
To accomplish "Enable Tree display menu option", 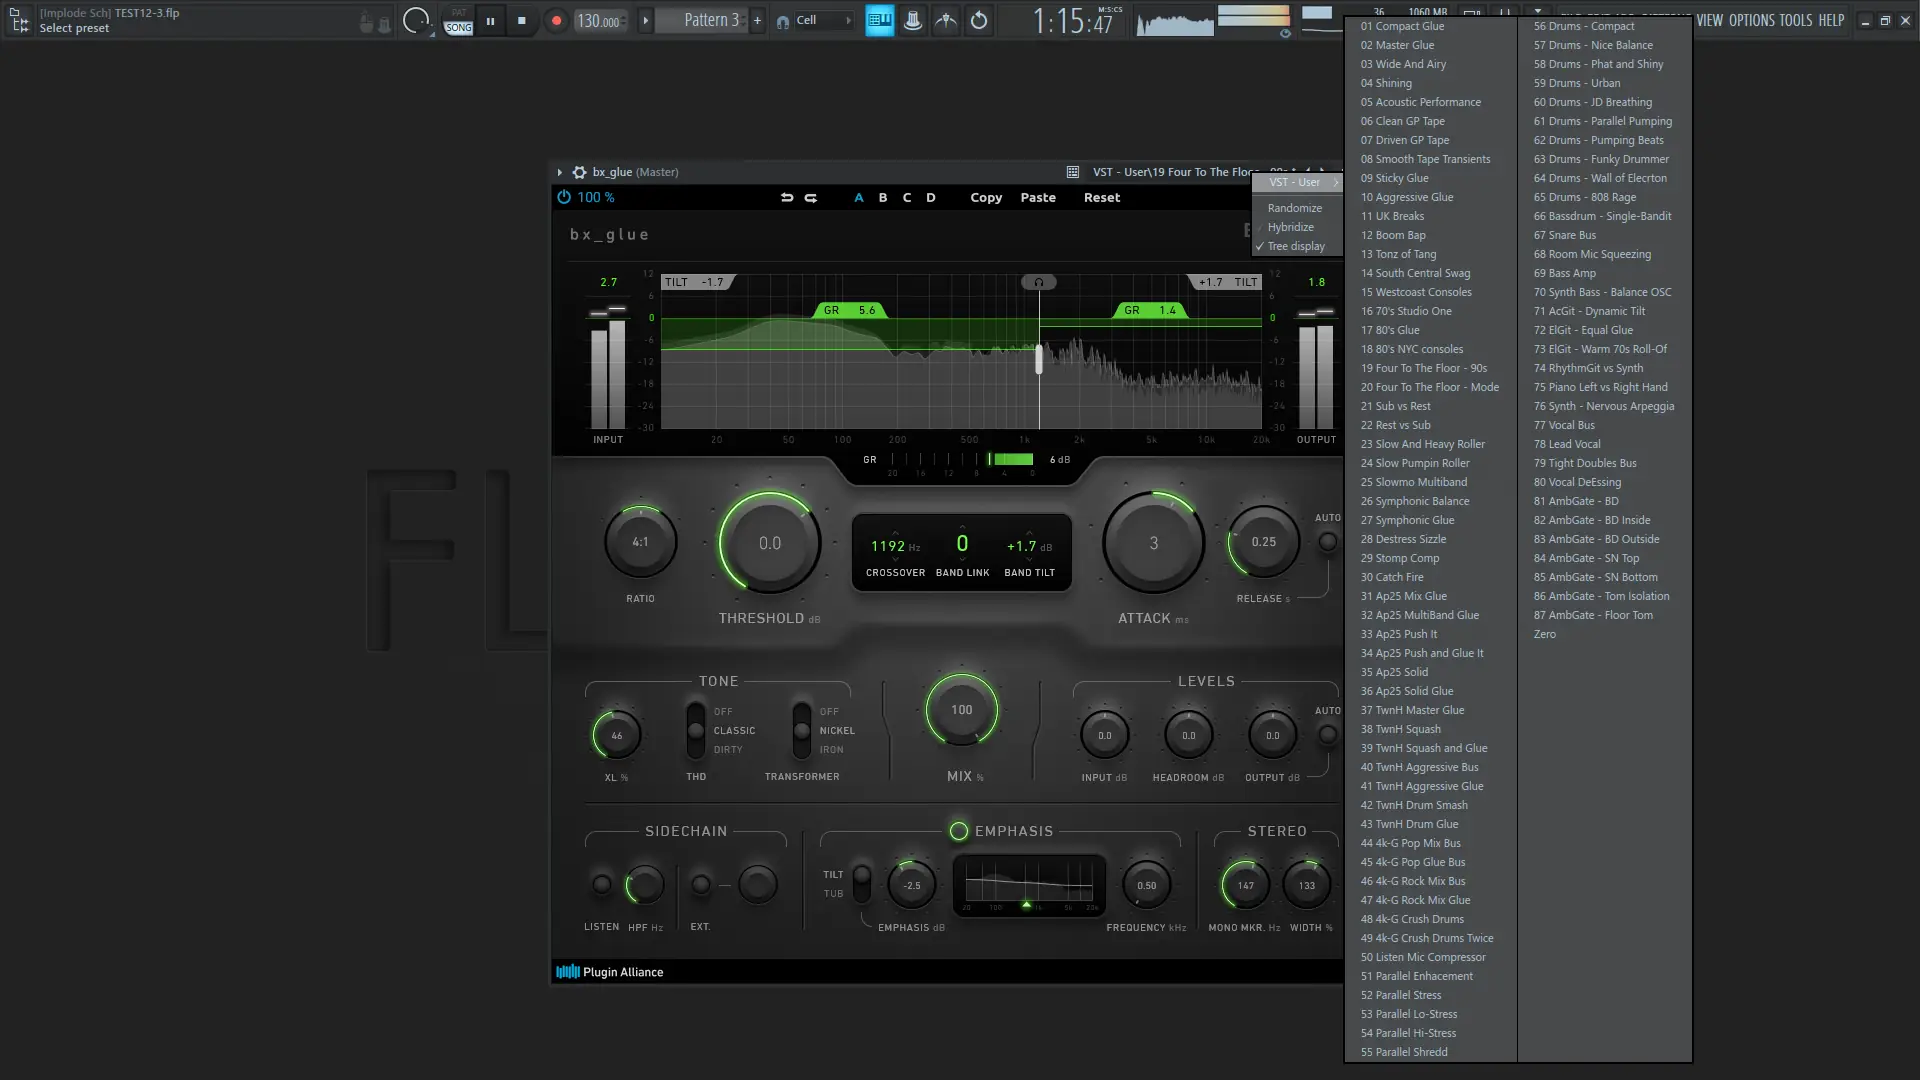I will click(x=1295, y=246).
